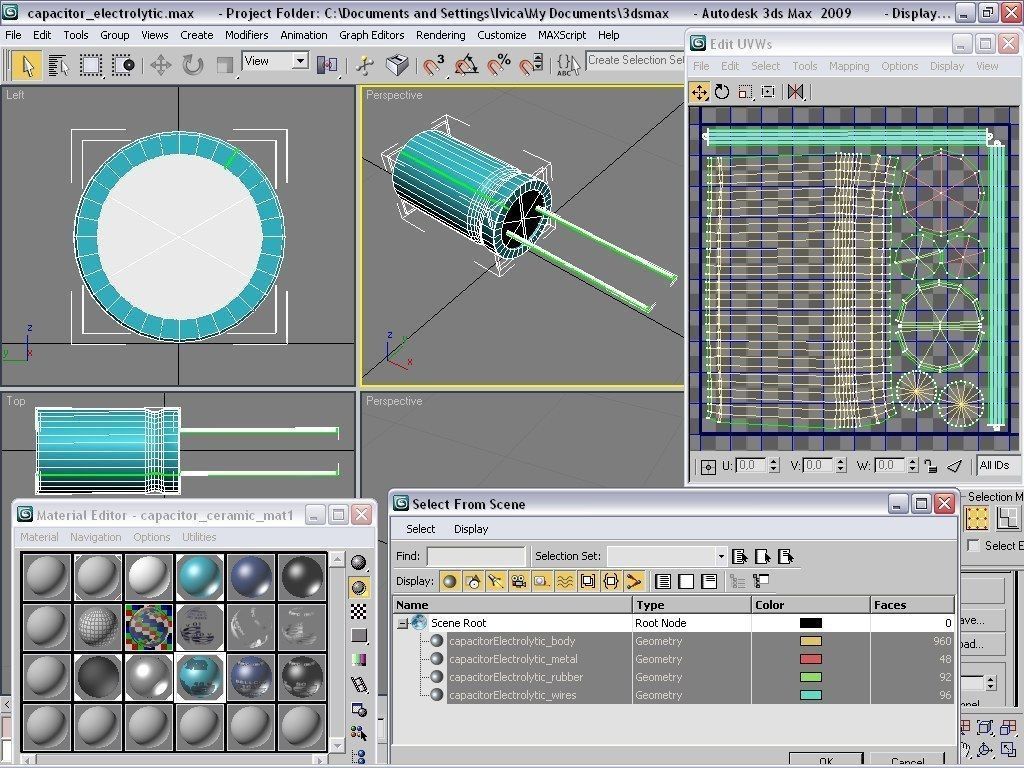
Task: Open Mapping menu in Edit UVWs
Action: pyautogui.click(x=849, y=66)
